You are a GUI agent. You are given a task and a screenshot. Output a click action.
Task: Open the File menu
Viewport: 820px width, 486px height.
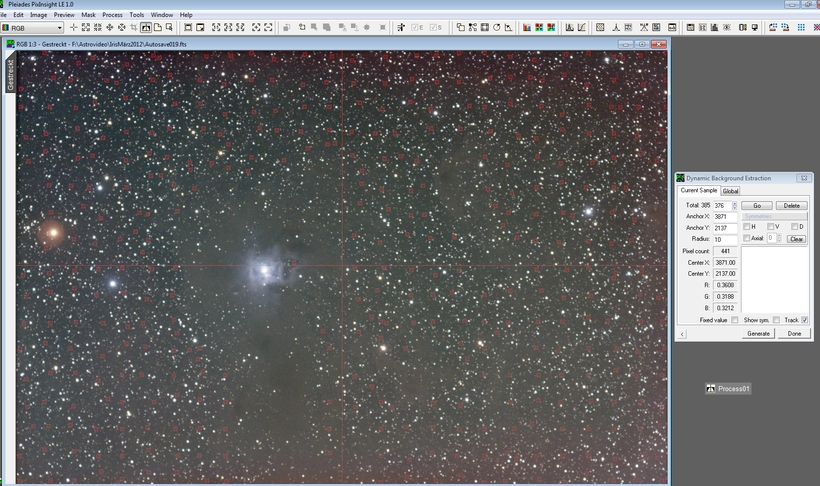click(x=3, y=15)
